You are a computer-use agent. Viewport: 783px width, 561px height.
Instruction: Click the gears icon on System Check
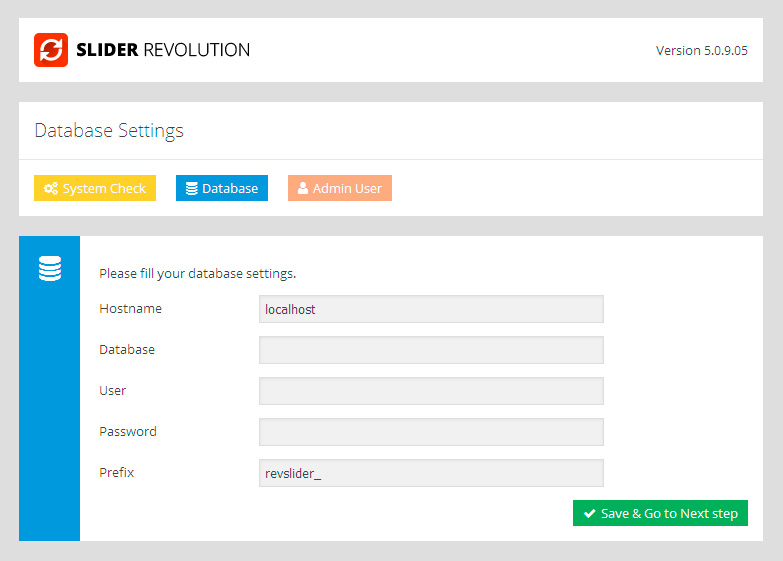[x=50, y=189]
